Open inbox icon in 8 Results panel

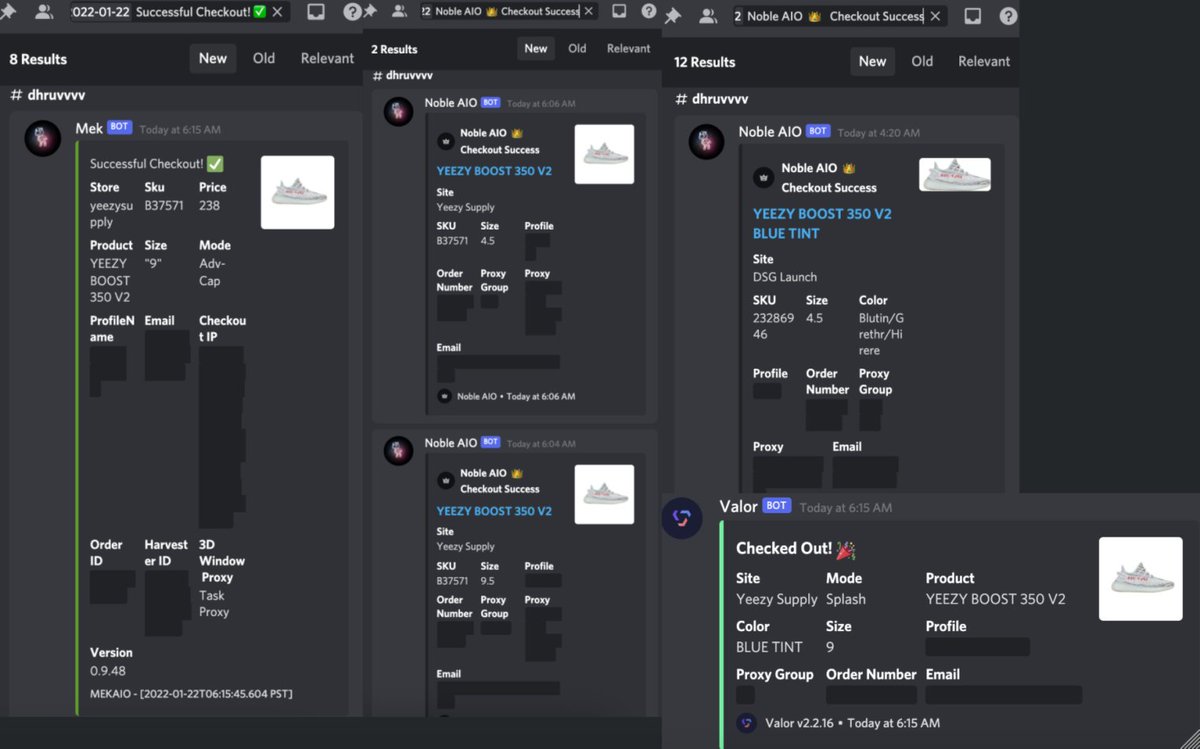(316, 12)
